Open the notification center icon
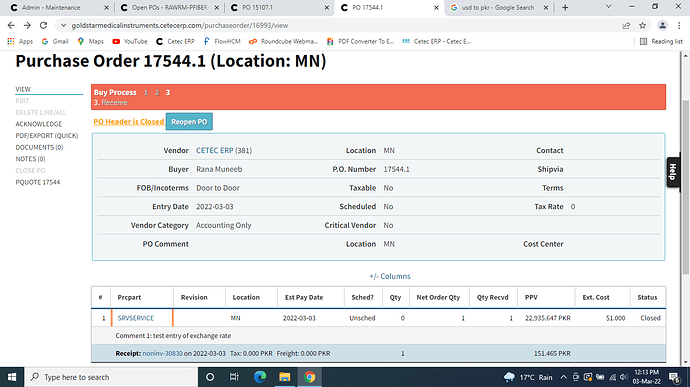The image size is (690, 387). (674, 377)
